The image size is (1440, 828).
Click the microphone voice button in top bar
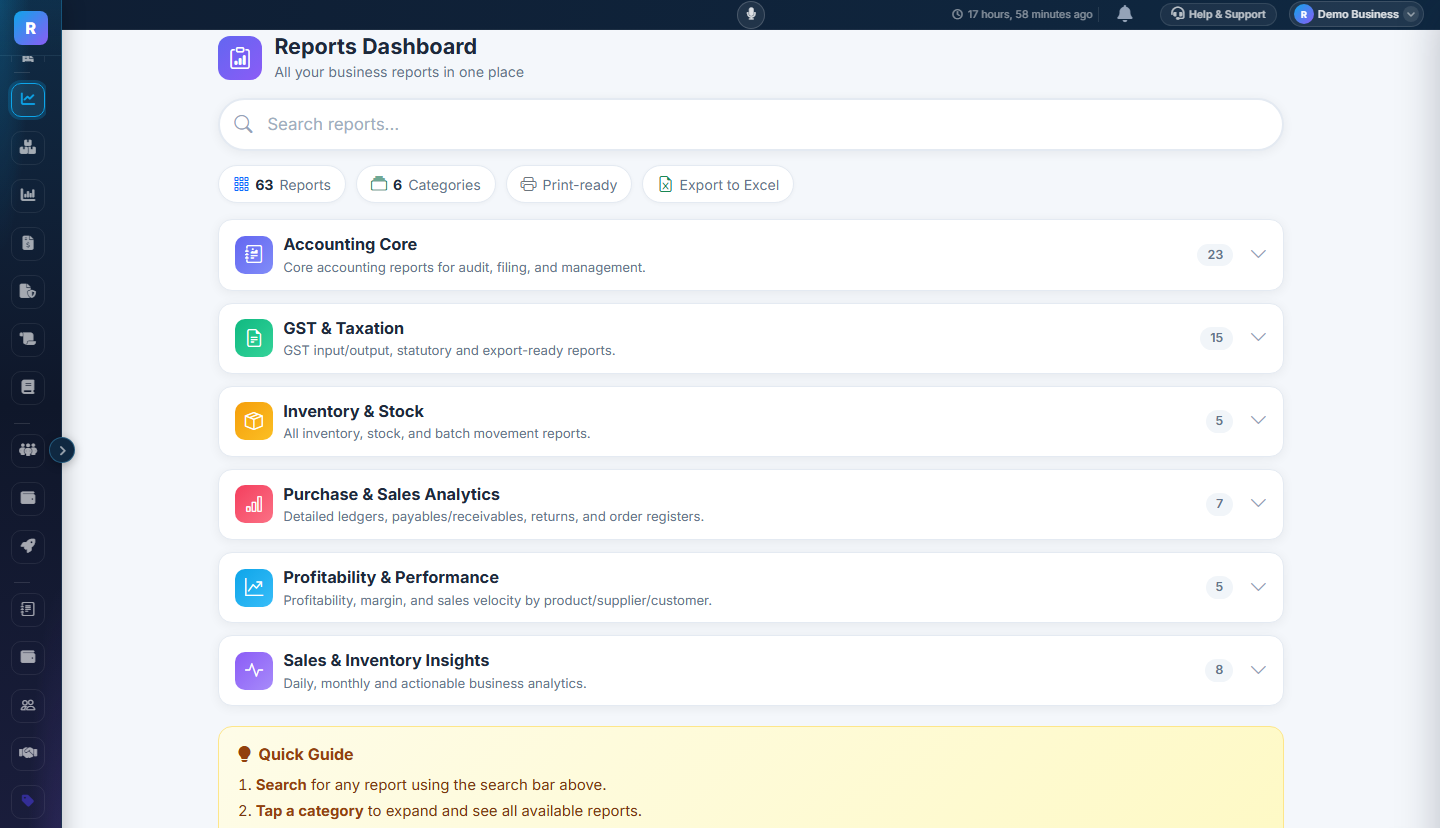[751, 14]
